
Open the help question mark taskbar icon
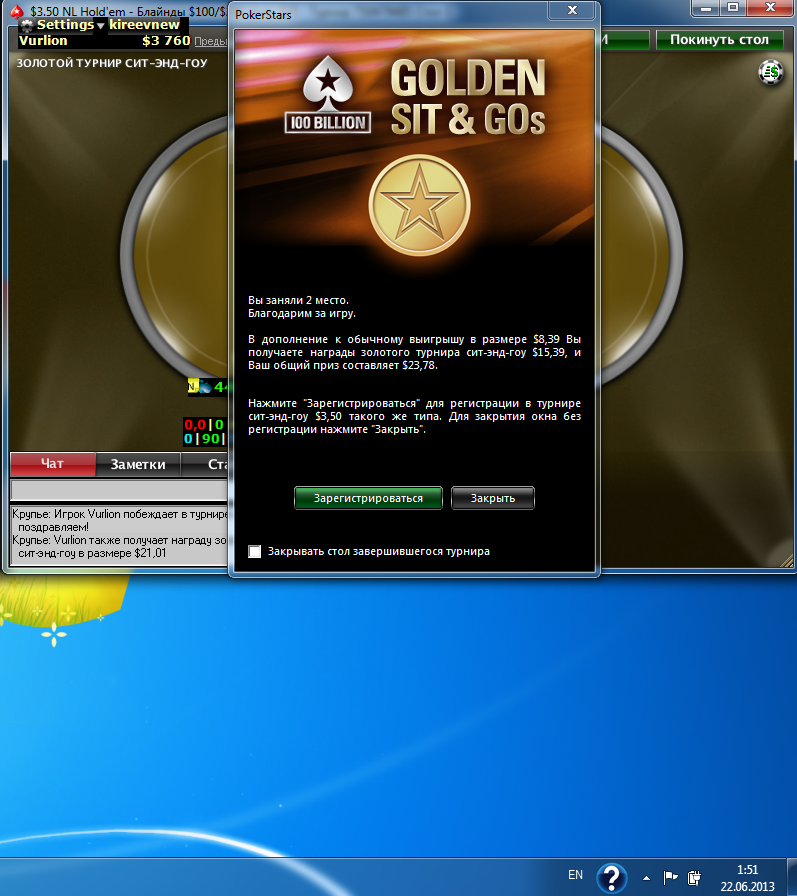pyautogui.click(x=612, y=878)
